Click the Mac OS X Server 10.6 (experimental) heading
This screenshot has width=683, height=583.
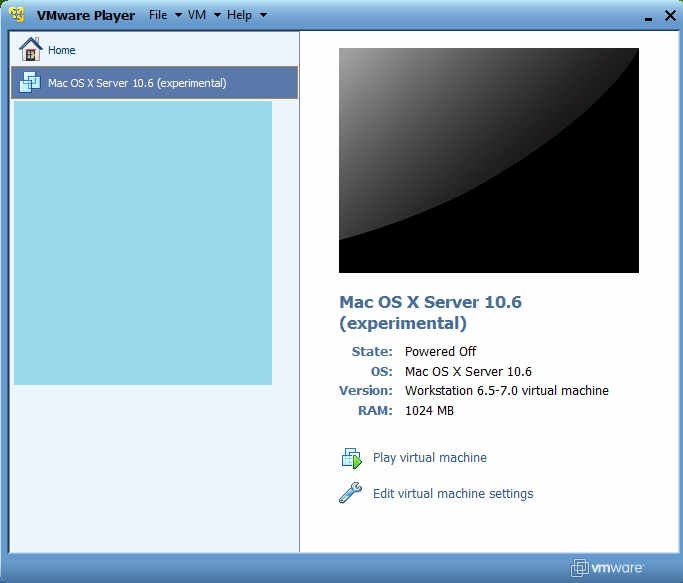pyautogui.click(x=430, y=312)
